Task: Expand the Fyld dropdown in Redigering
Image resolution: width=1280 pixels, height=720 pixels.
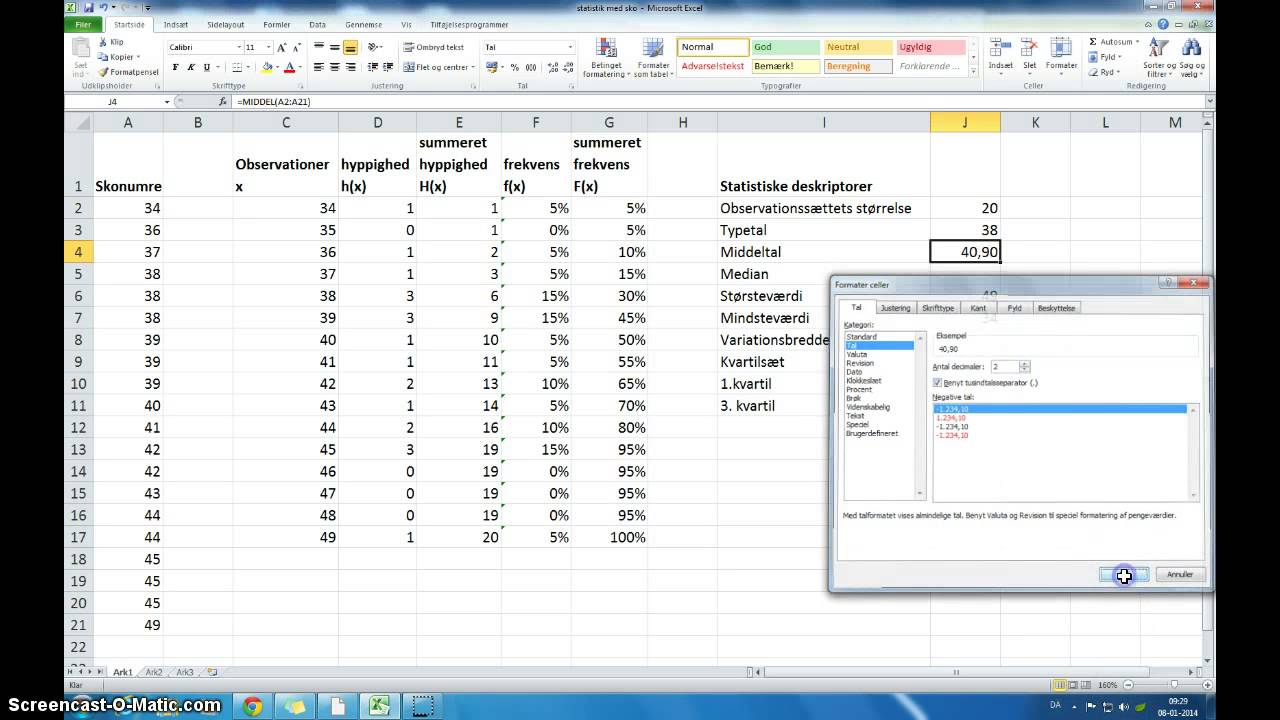Action: pyautogui.click(x=1121, y=57)
